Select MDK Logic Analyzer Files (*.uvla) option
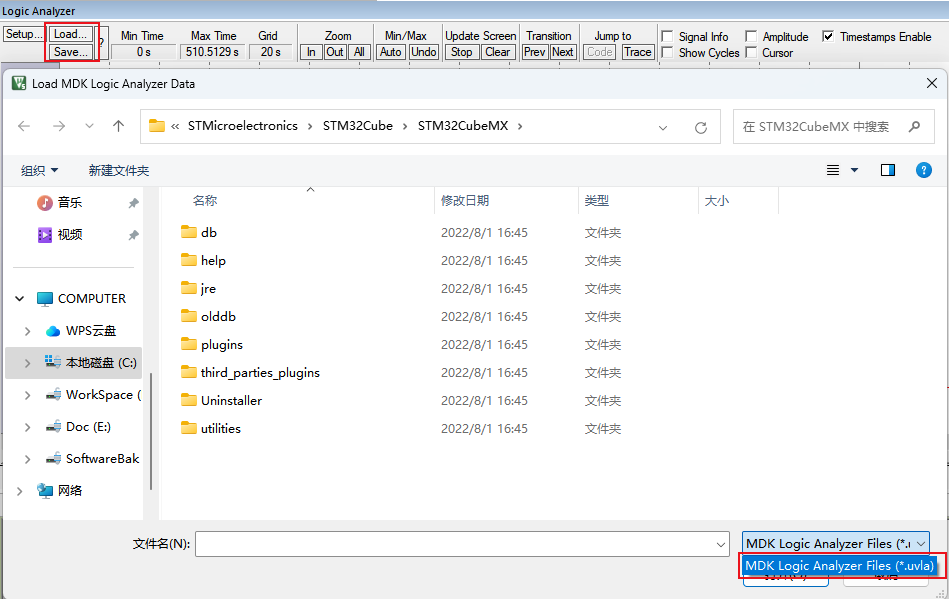The width and height of the screenshot is (949, 599). pos(839,566)
